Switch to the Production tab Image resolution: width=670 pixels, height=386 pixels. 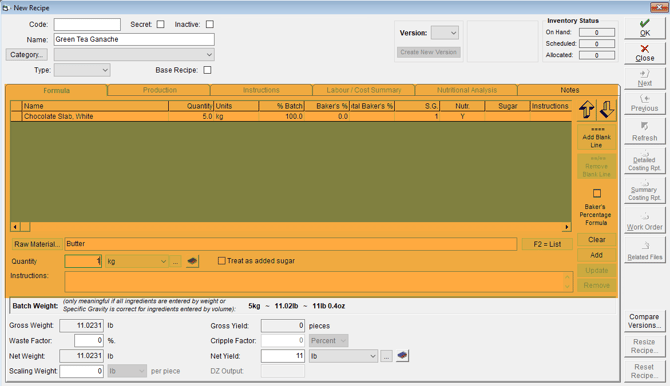[x=159, y=90]
